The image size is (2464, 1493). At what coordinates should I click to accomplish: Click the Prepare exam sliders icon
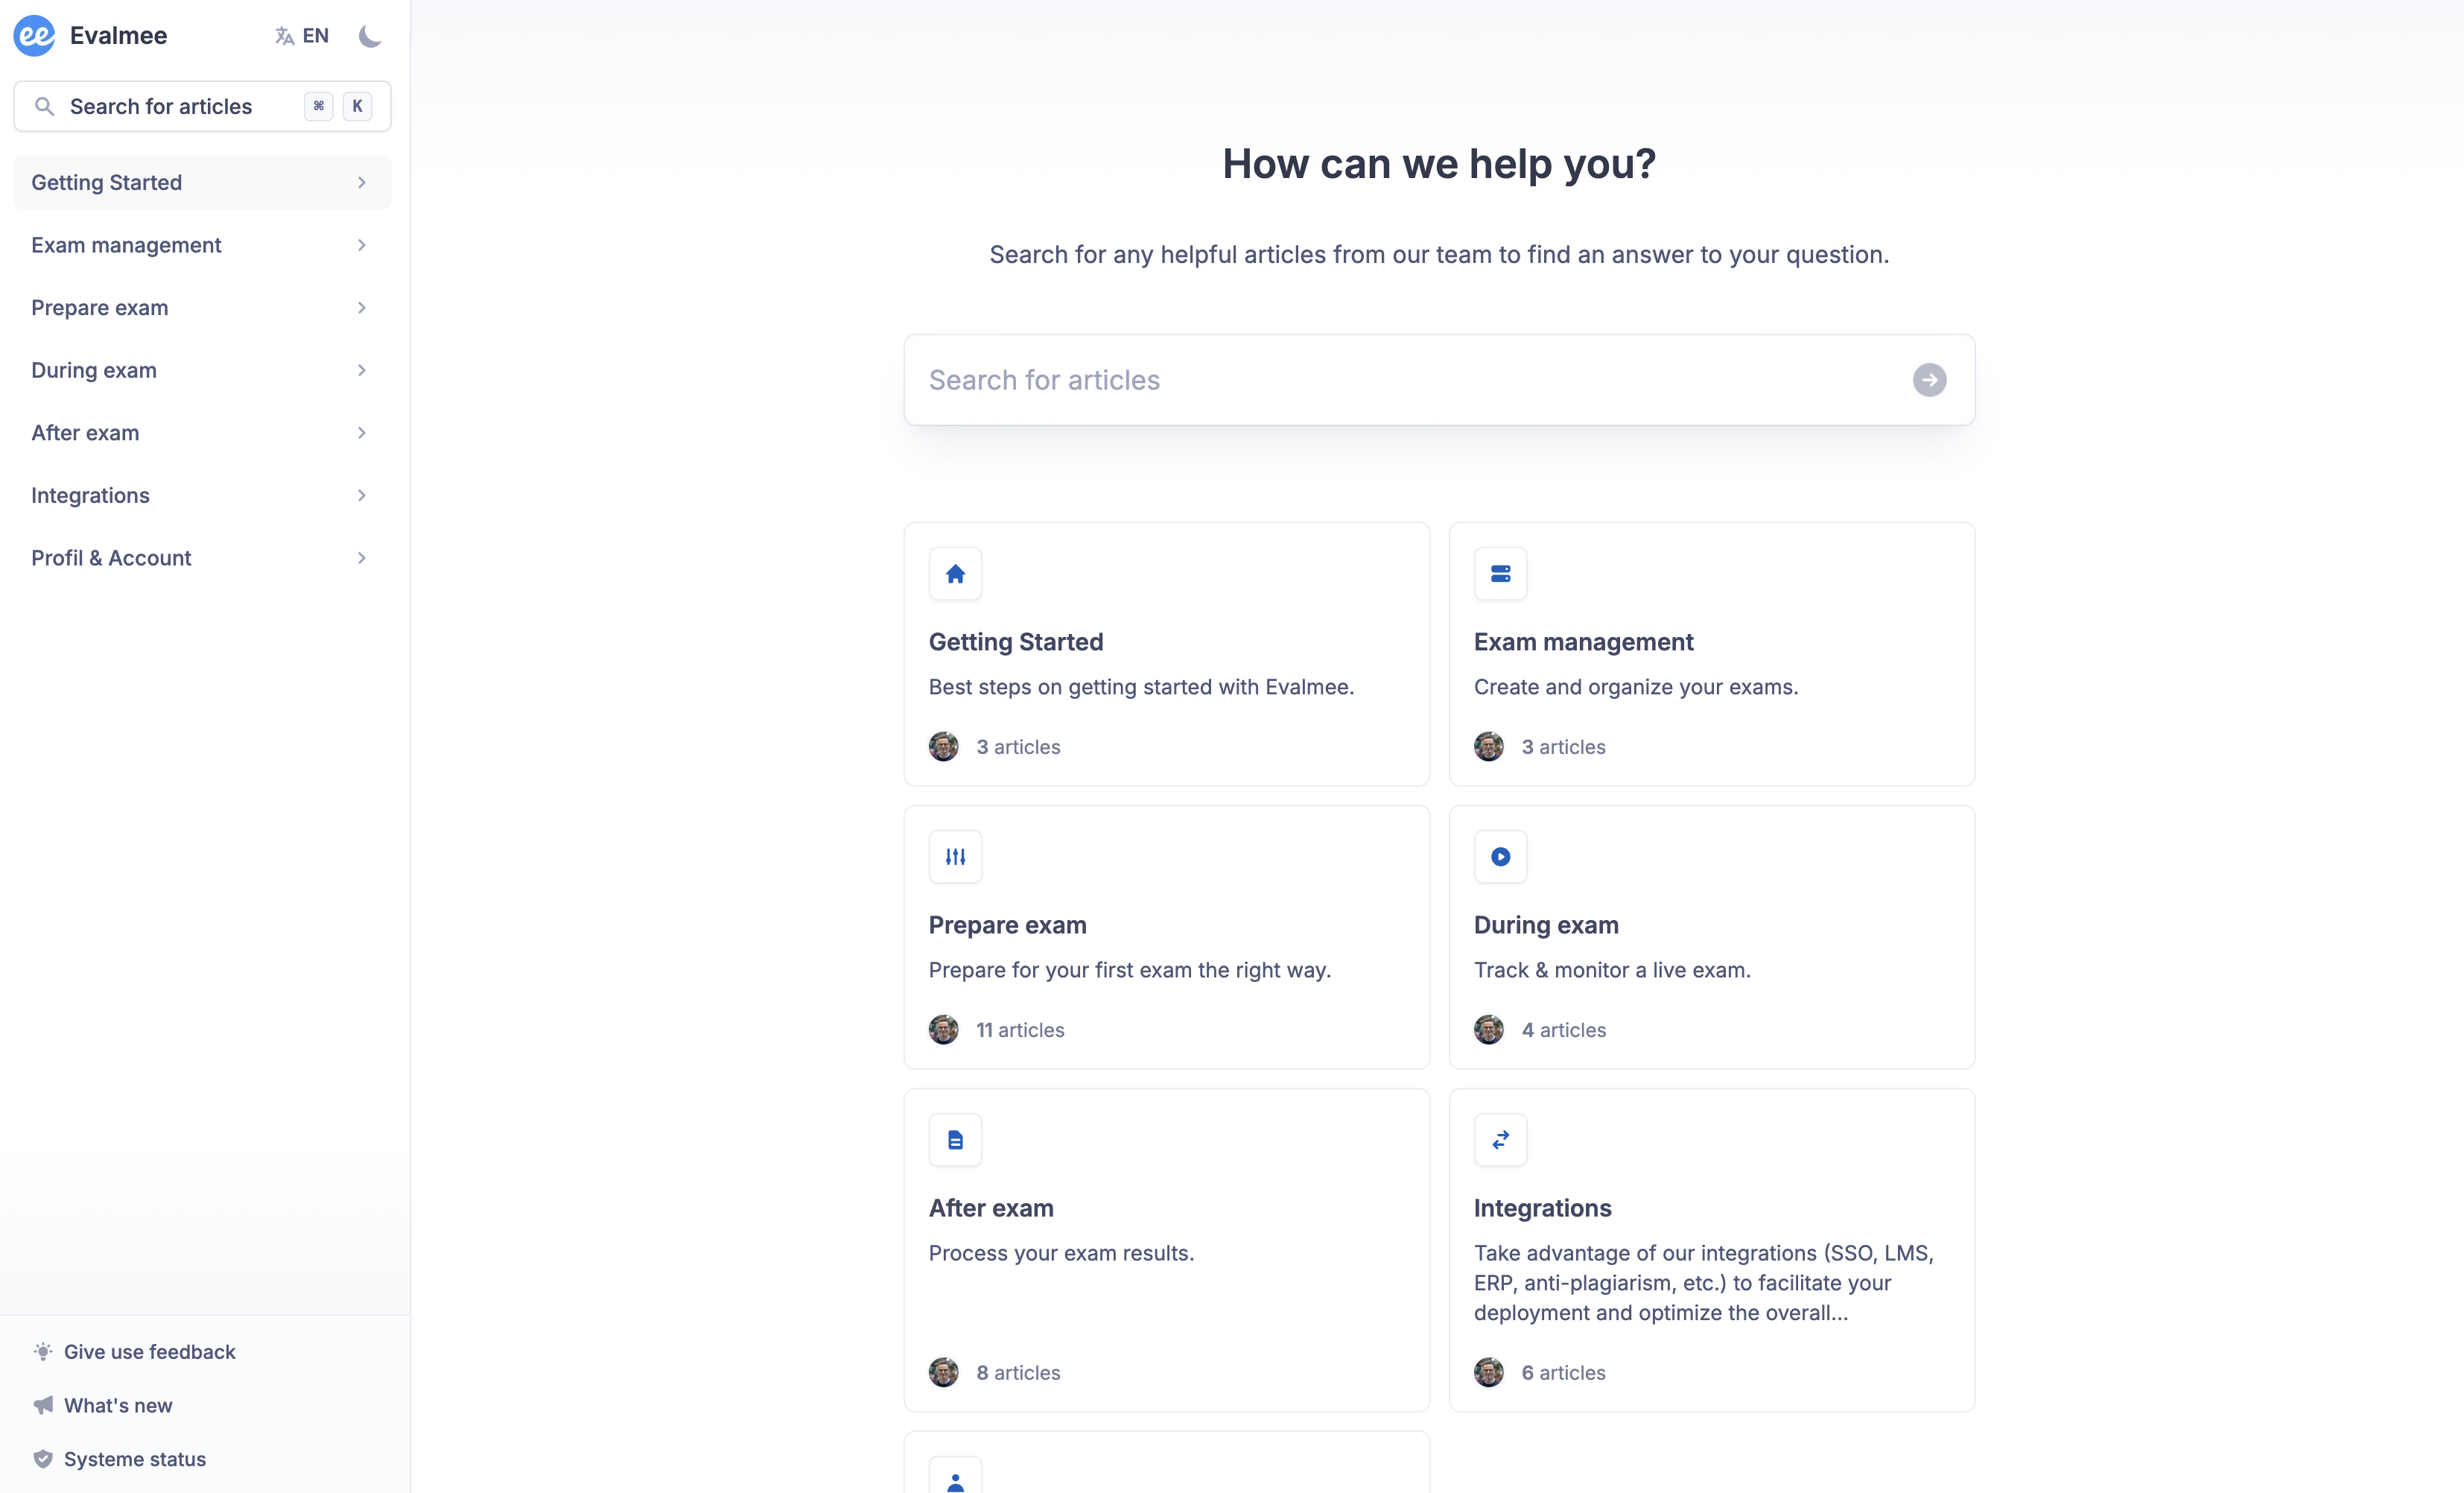coord(955,857)
